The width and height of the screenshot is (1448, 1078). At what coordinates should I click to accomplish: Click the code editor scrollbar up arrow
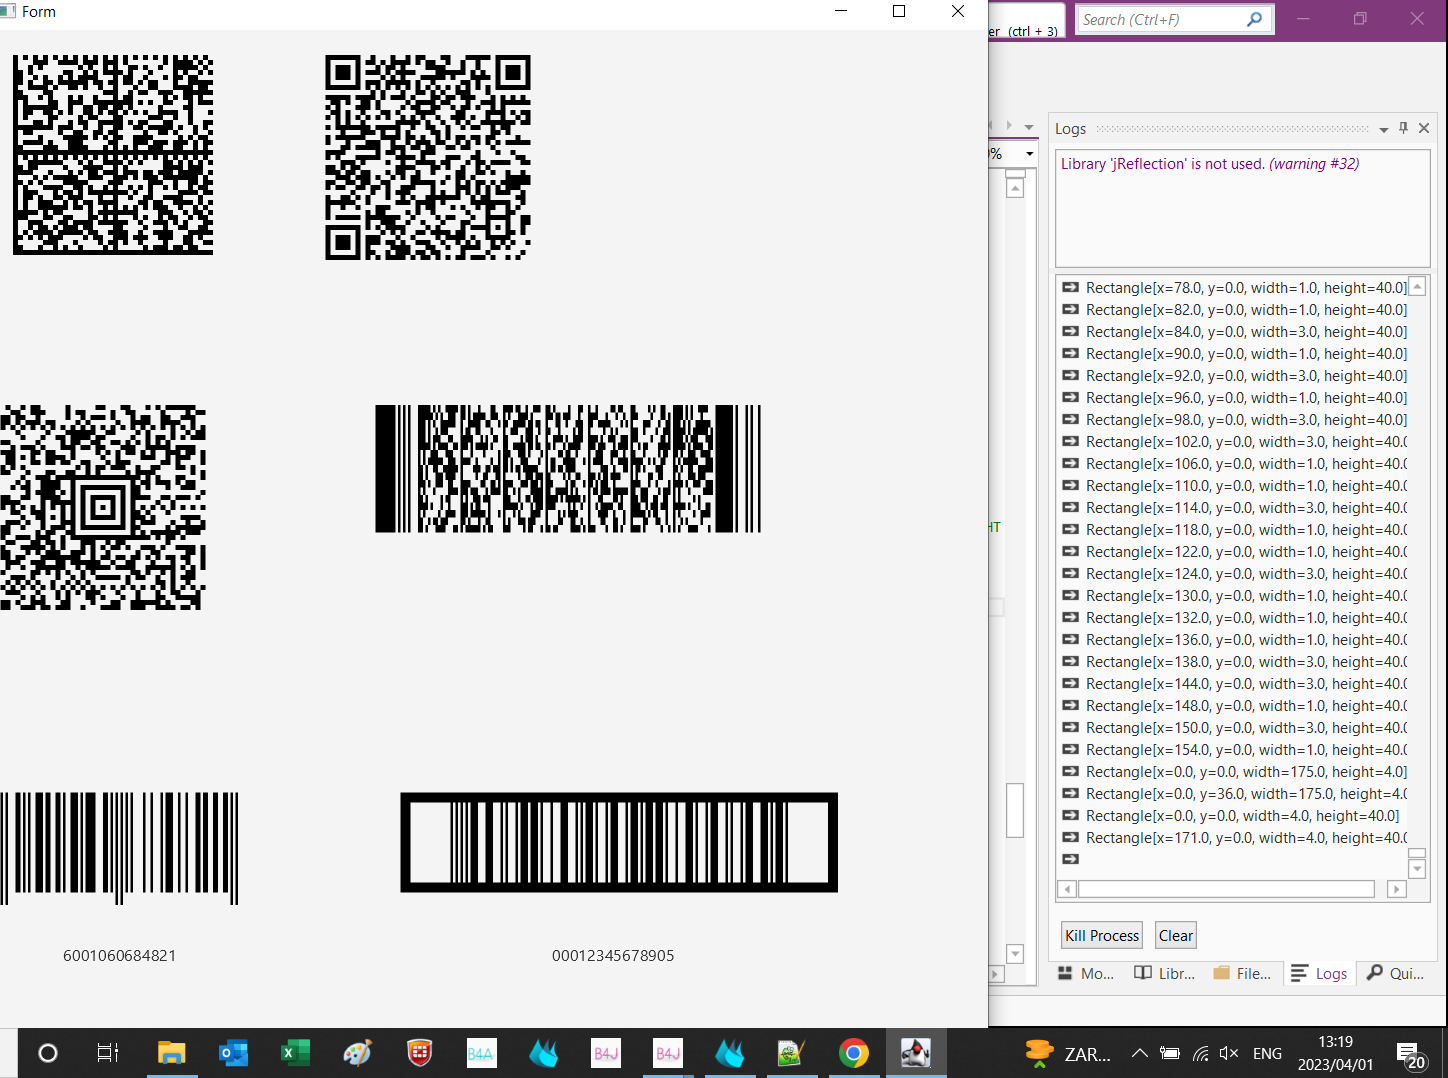tap(1015, 188)
